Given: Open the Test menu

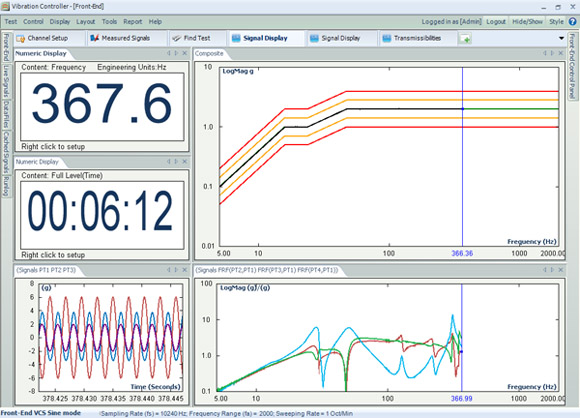Looking at the screenshot, I should [10, 21].
